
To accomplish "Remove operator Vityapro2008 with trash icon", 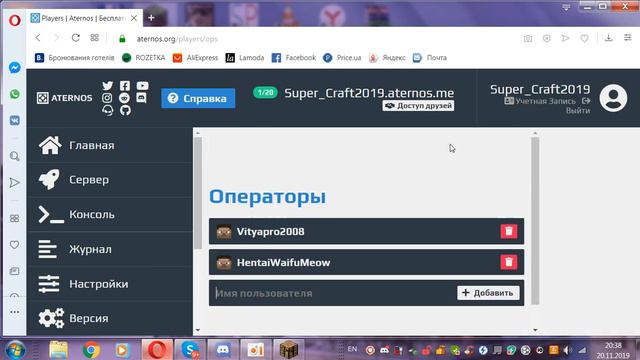I will (x=509, y=231).
